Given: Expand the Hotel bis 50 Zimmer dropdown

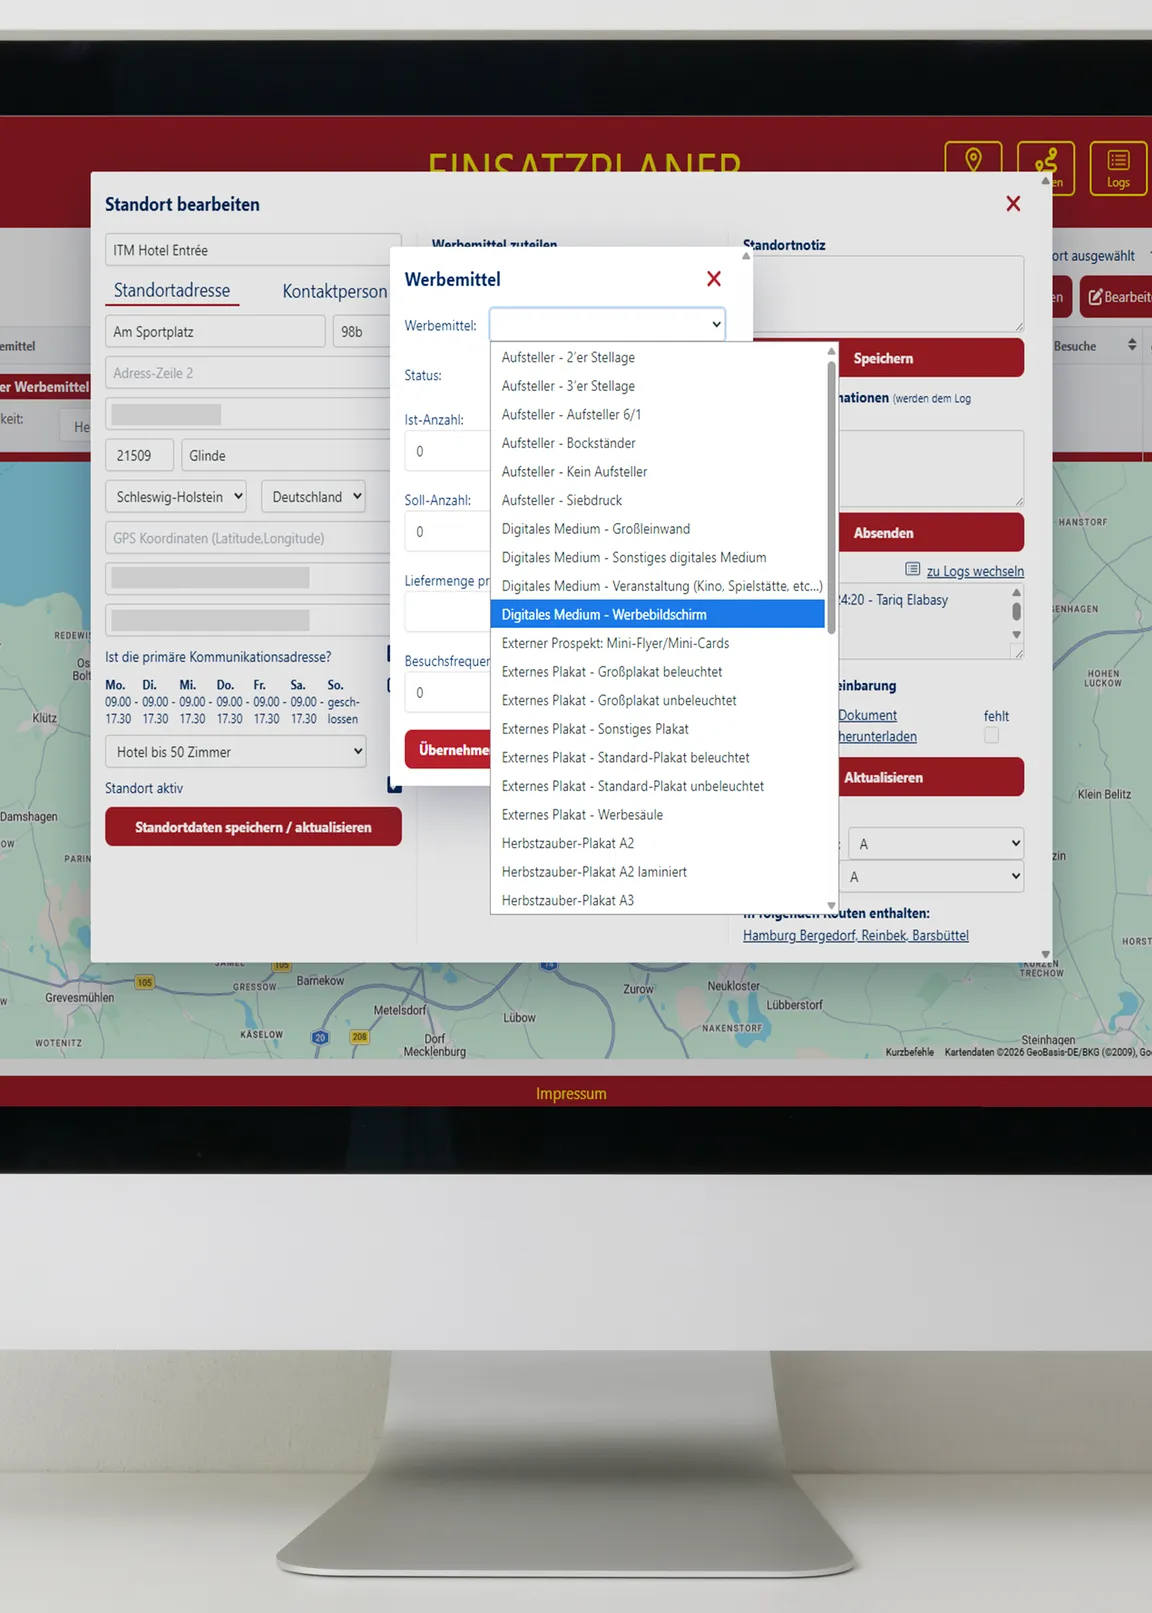Looking at the screenshot, I should 235,752.
